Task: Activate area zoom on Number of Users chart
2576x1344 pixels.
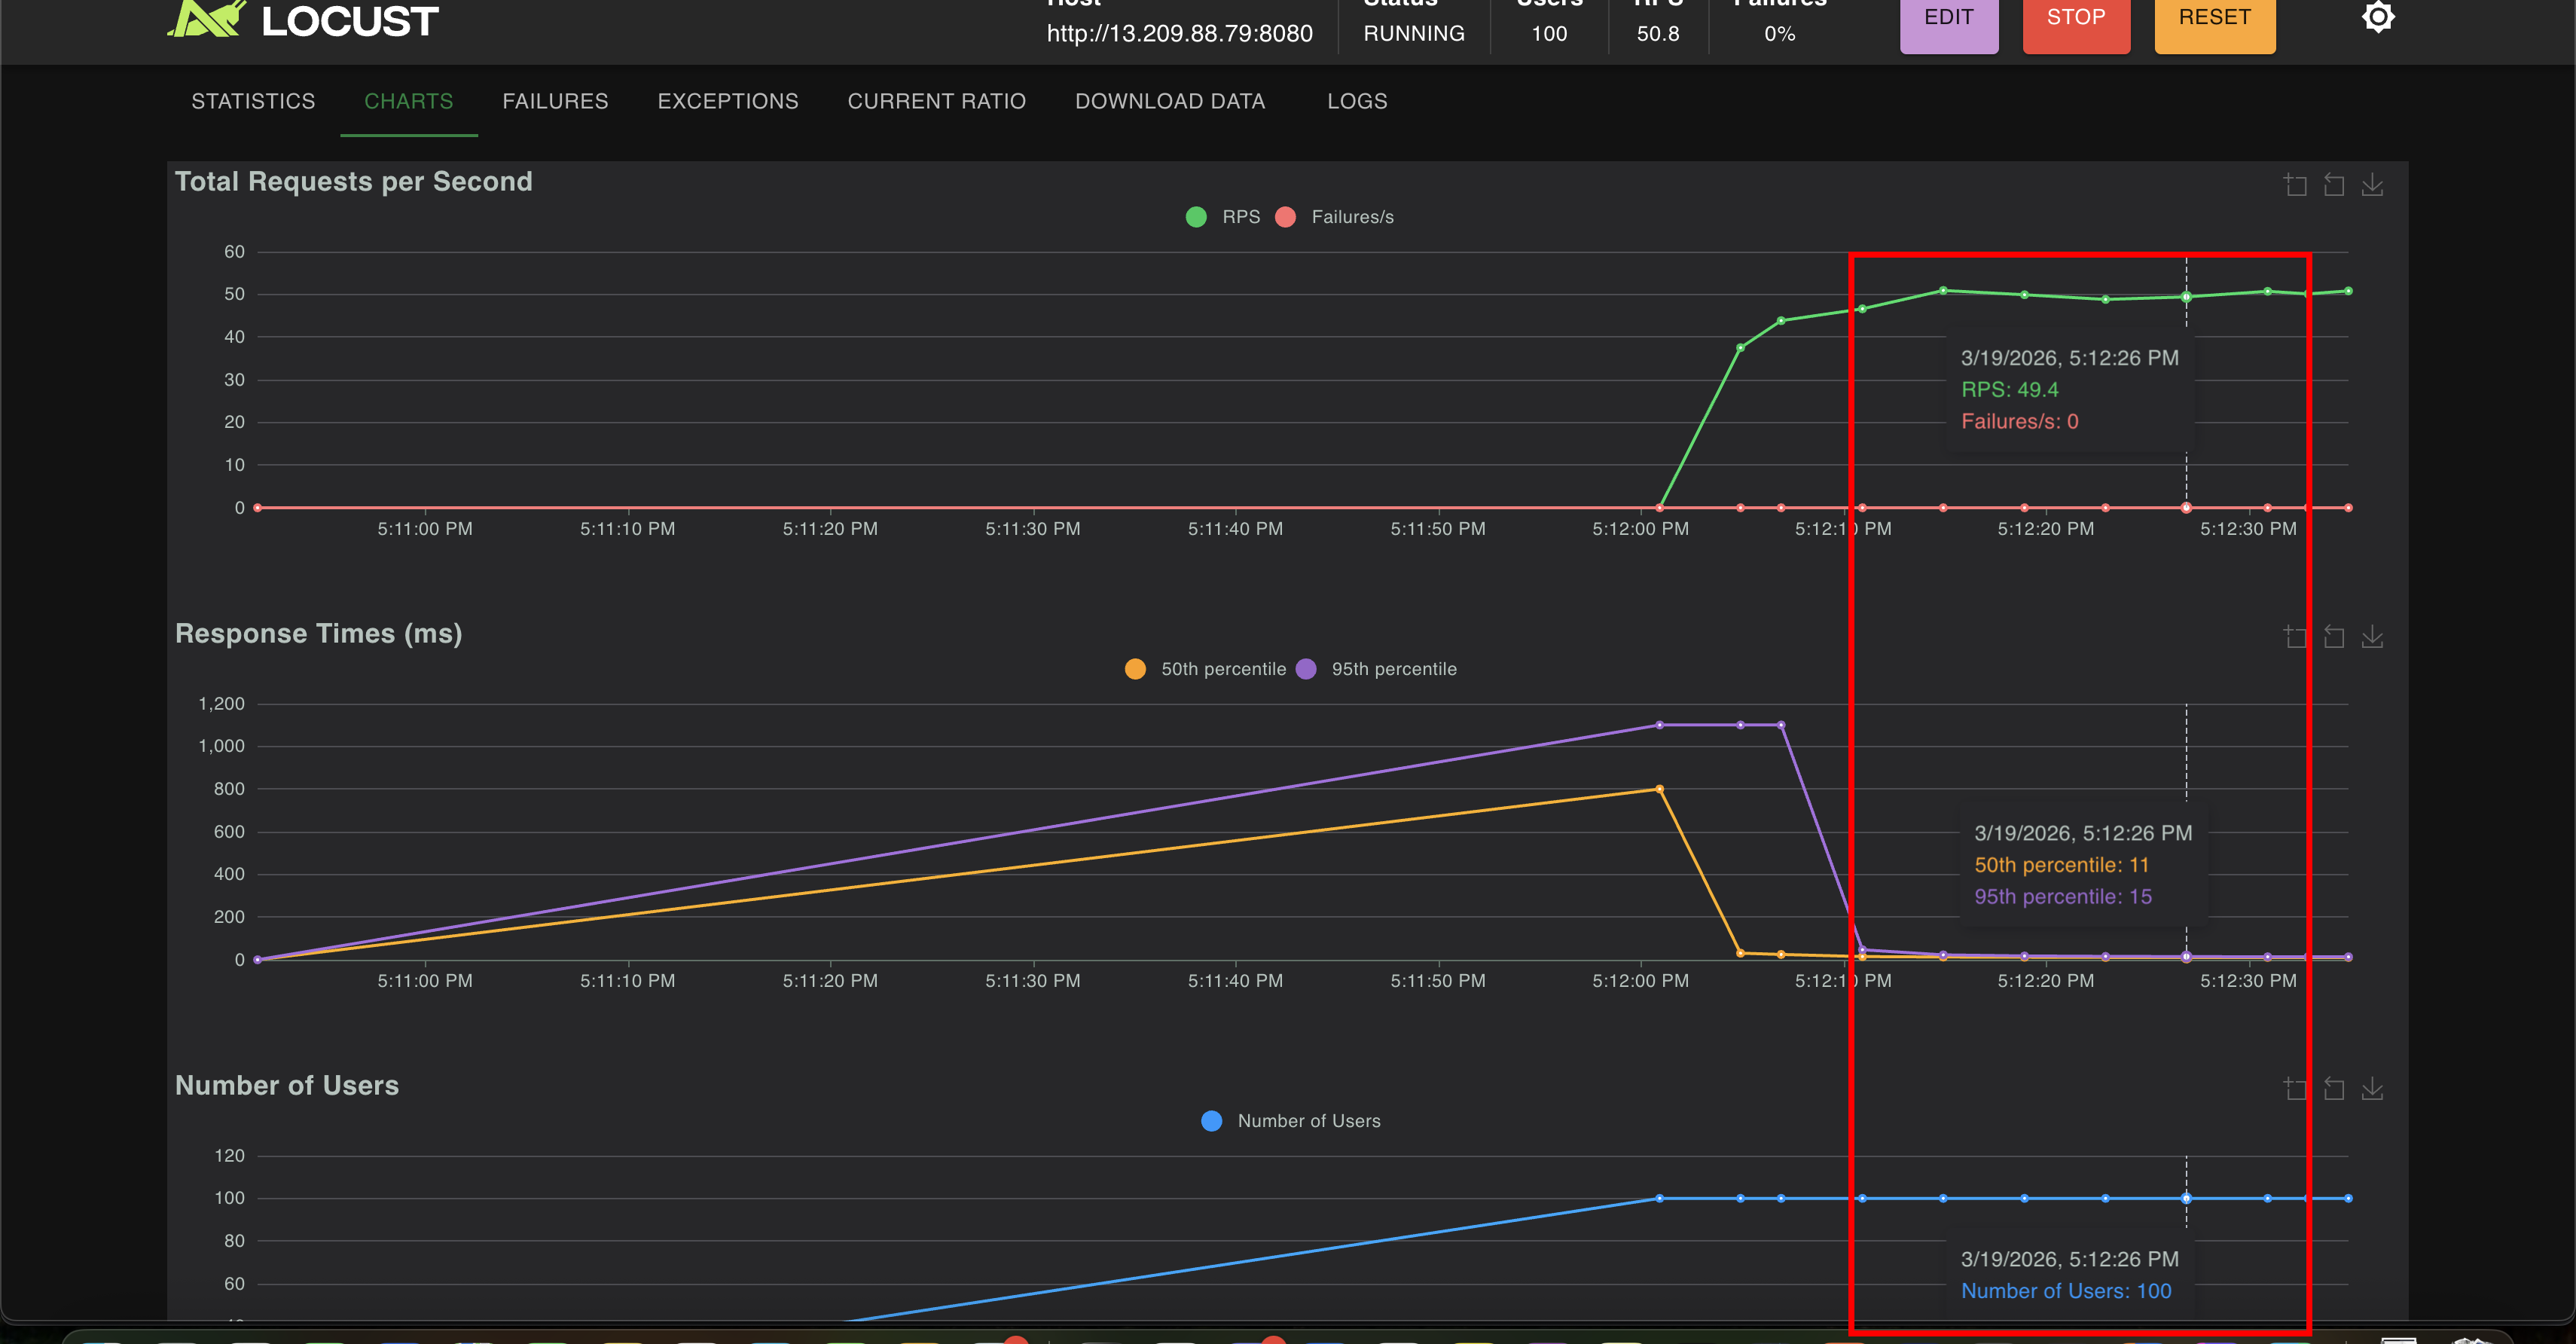Action: (x=2296, y=1089)
